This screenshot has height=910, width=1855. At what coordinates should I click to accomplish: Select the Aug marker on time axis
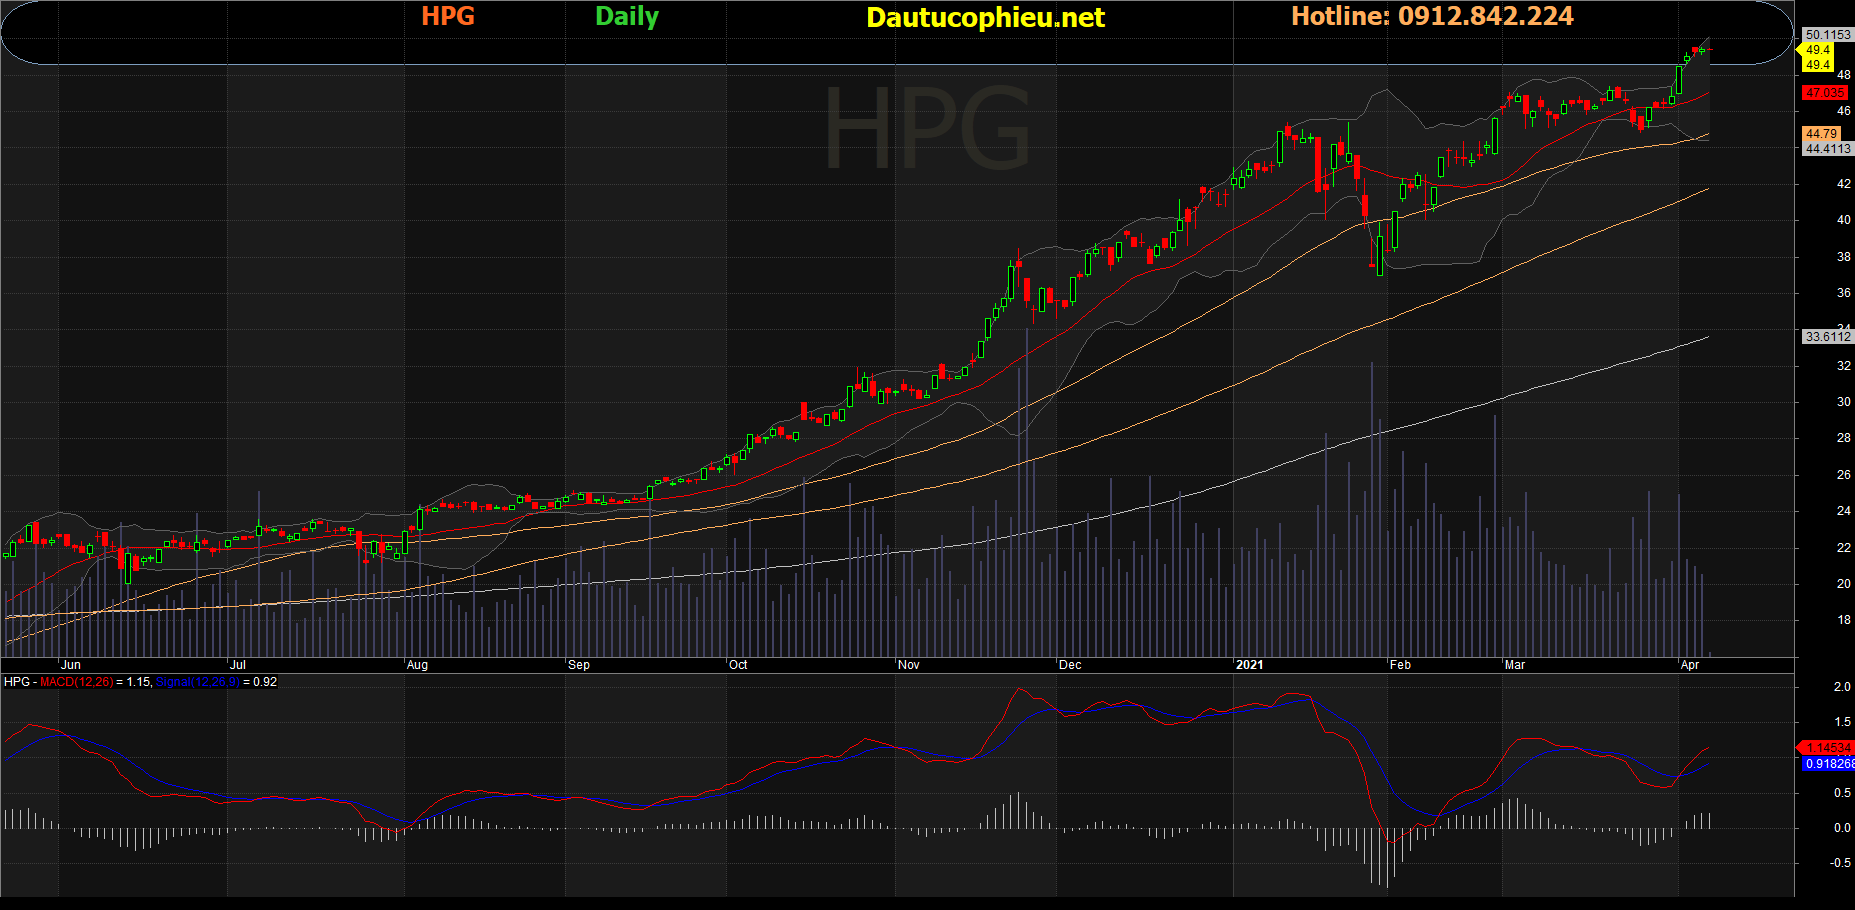click(417, 665)
